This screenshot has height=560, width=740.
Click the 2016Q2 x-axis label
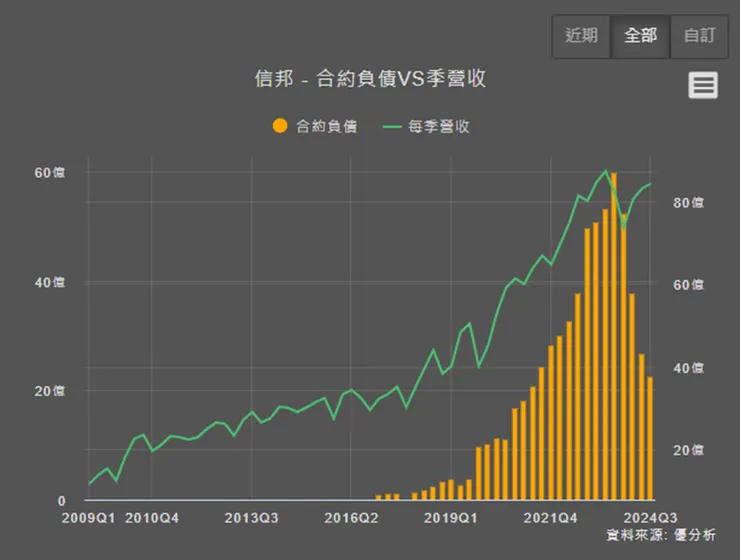point(351,518)
